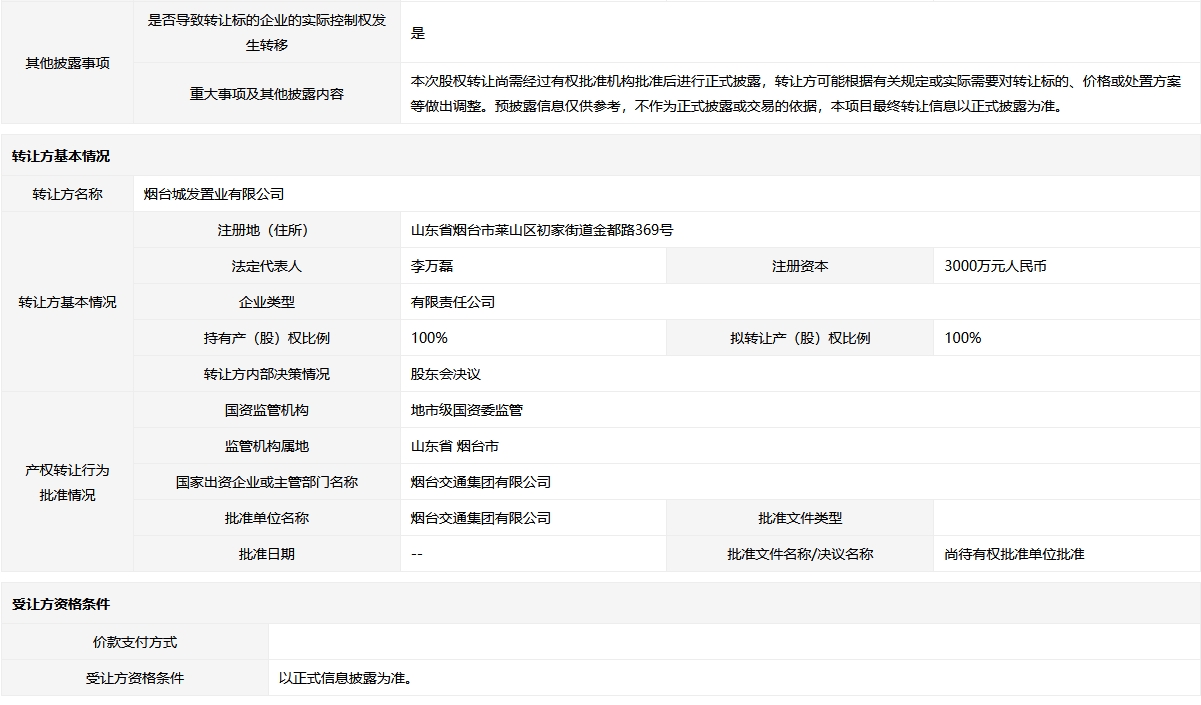Screen dimensions: 1201x705
Task: Click the '转让方内部决策情况' label
Action: click(266, 374)
